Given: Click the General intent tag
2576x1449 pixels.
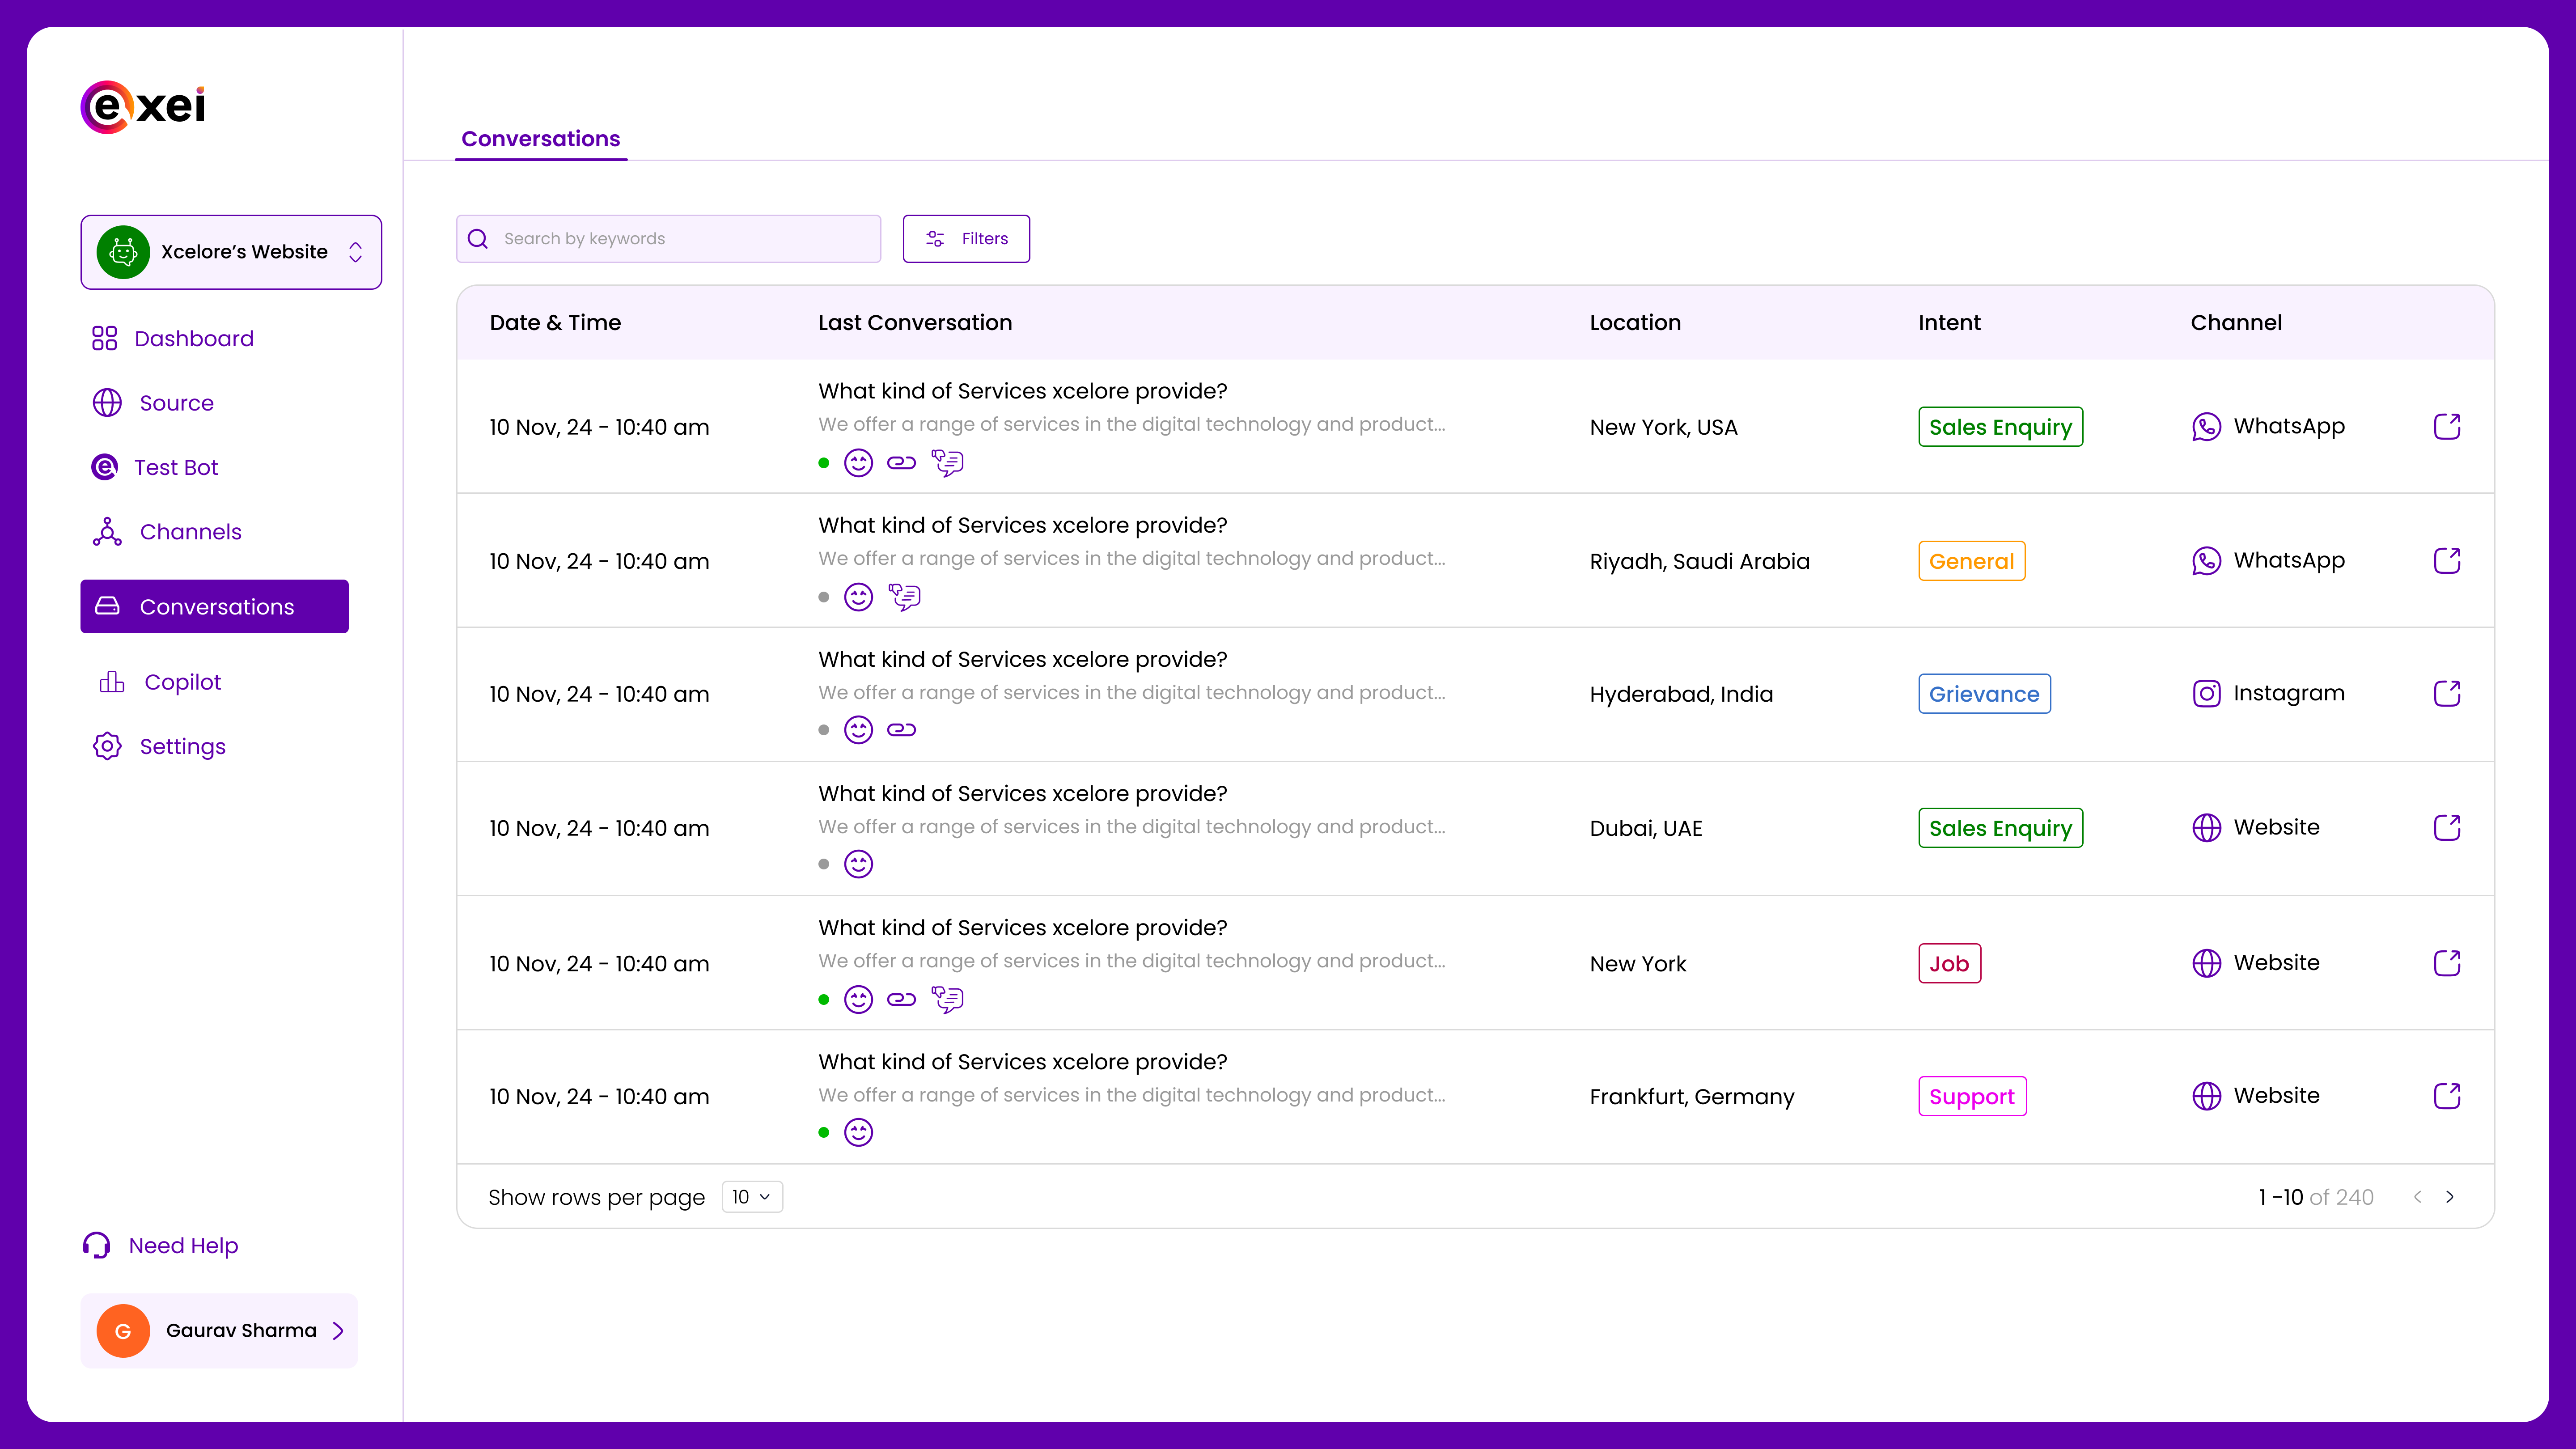Looking at the screenshot, I should pos(1971,561).
